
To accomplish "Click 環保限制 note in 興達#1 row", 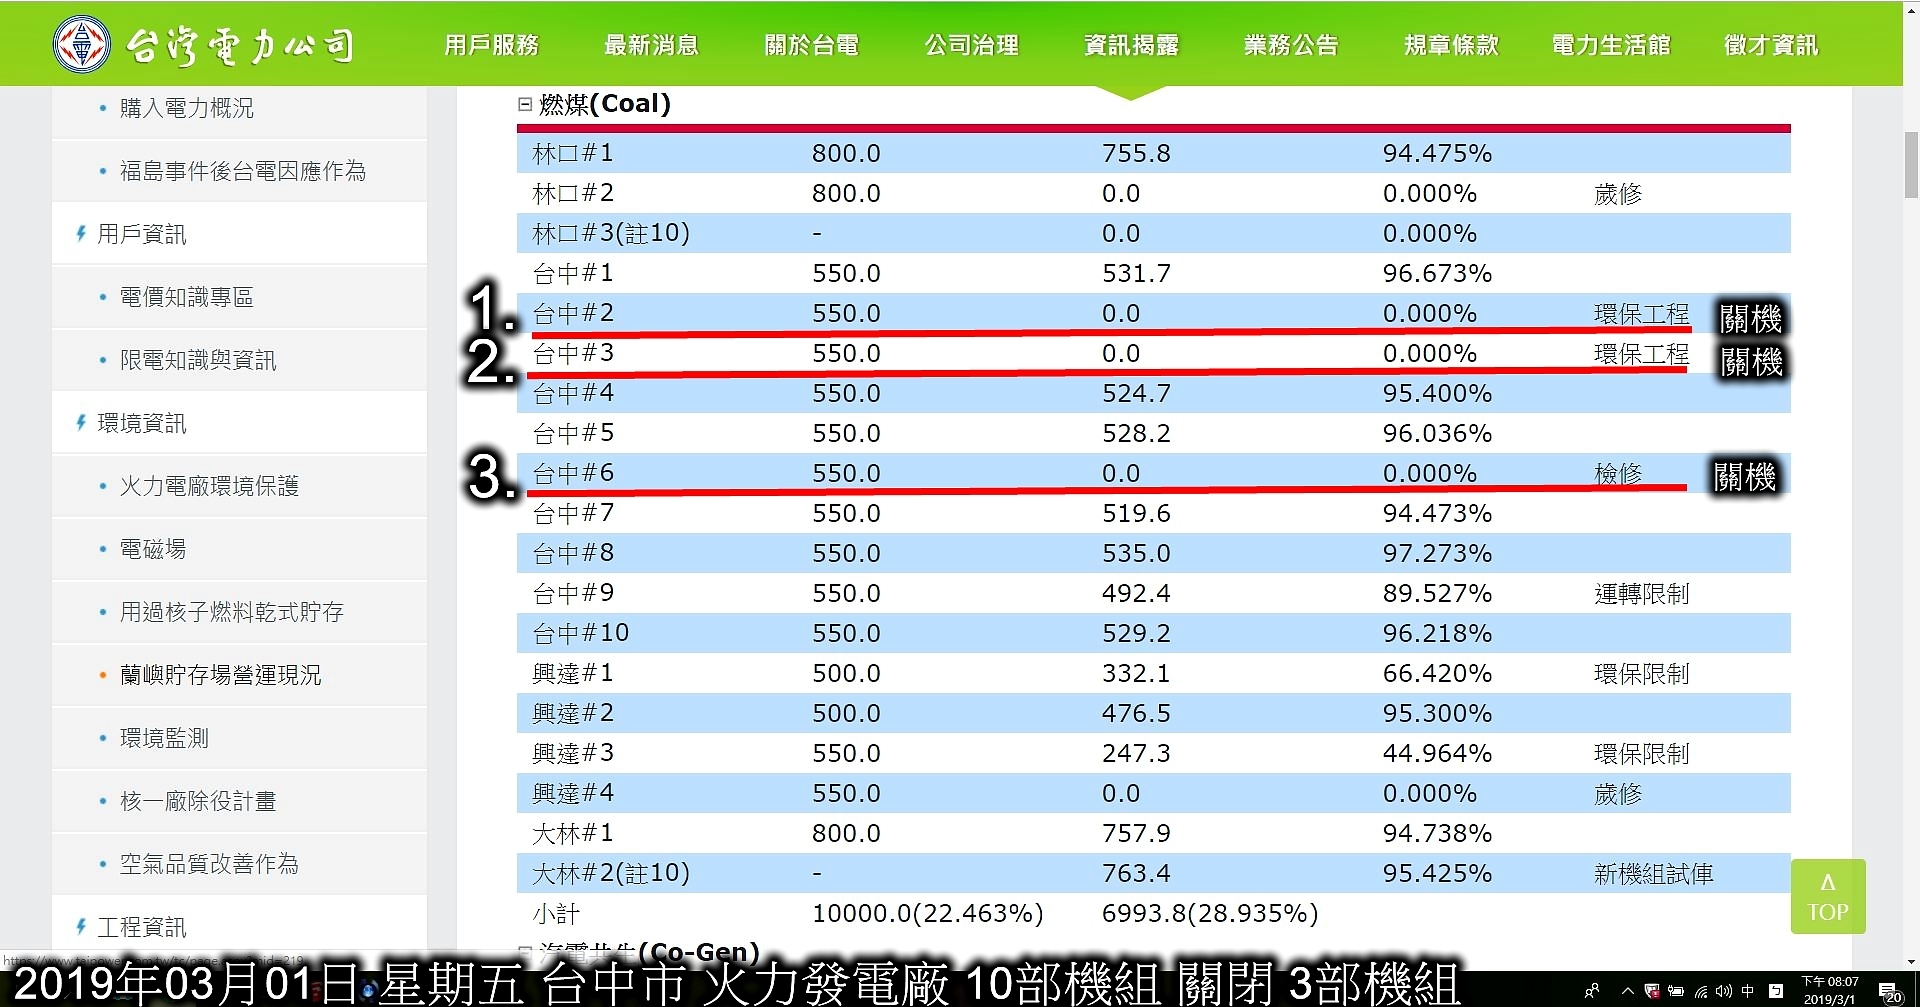I will coord(1641,674).
